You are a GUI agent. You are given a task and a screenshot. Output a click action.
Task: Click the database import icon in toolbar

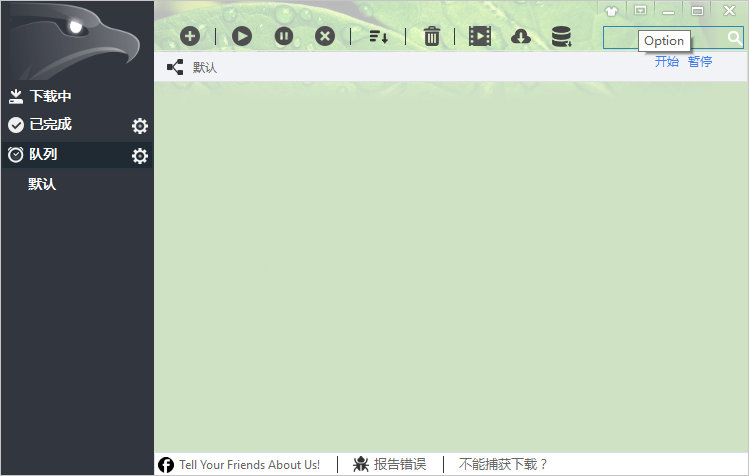tap(561, 37)
